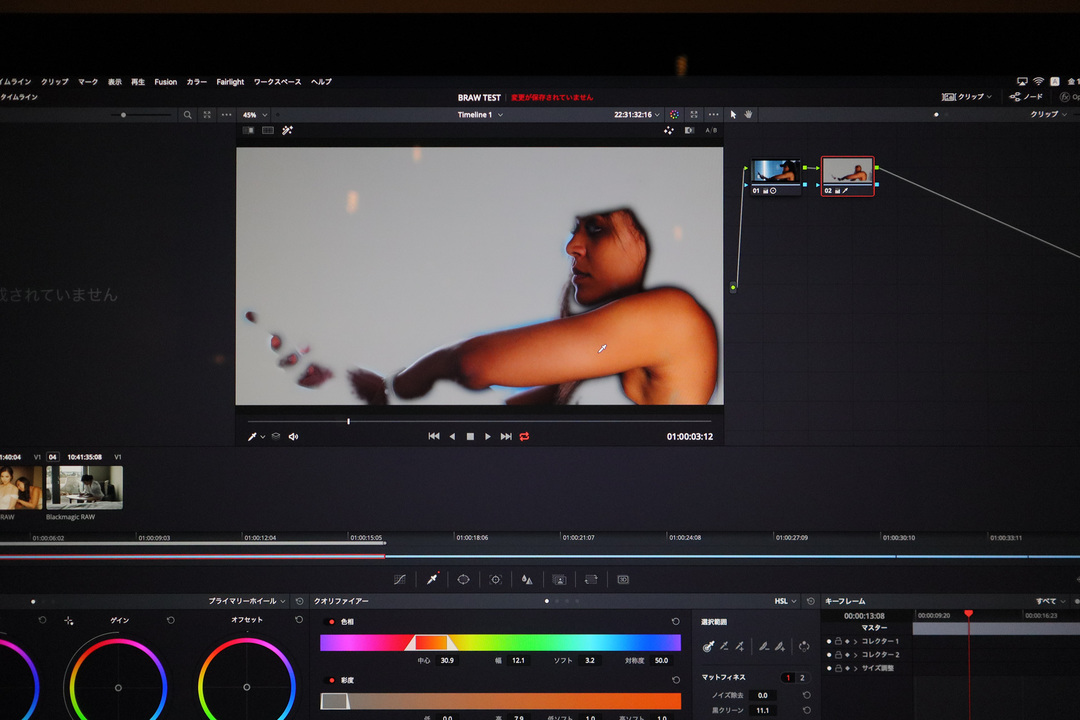Image resolution: width=1080 pixels, height=720 pixels.
Task: Expand the コレクター 2 keyframe track
Action: click(x=855, y=655)
